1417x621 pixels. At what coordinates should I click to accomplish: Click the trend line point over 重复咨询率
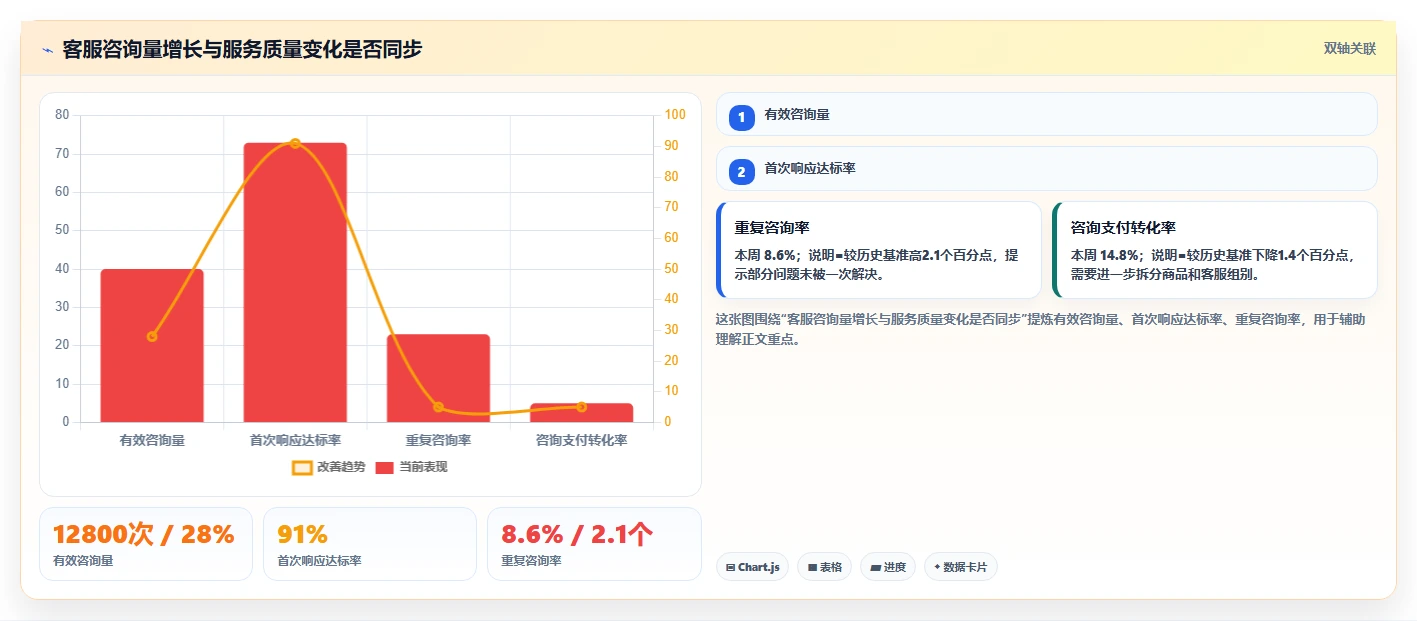438,407
